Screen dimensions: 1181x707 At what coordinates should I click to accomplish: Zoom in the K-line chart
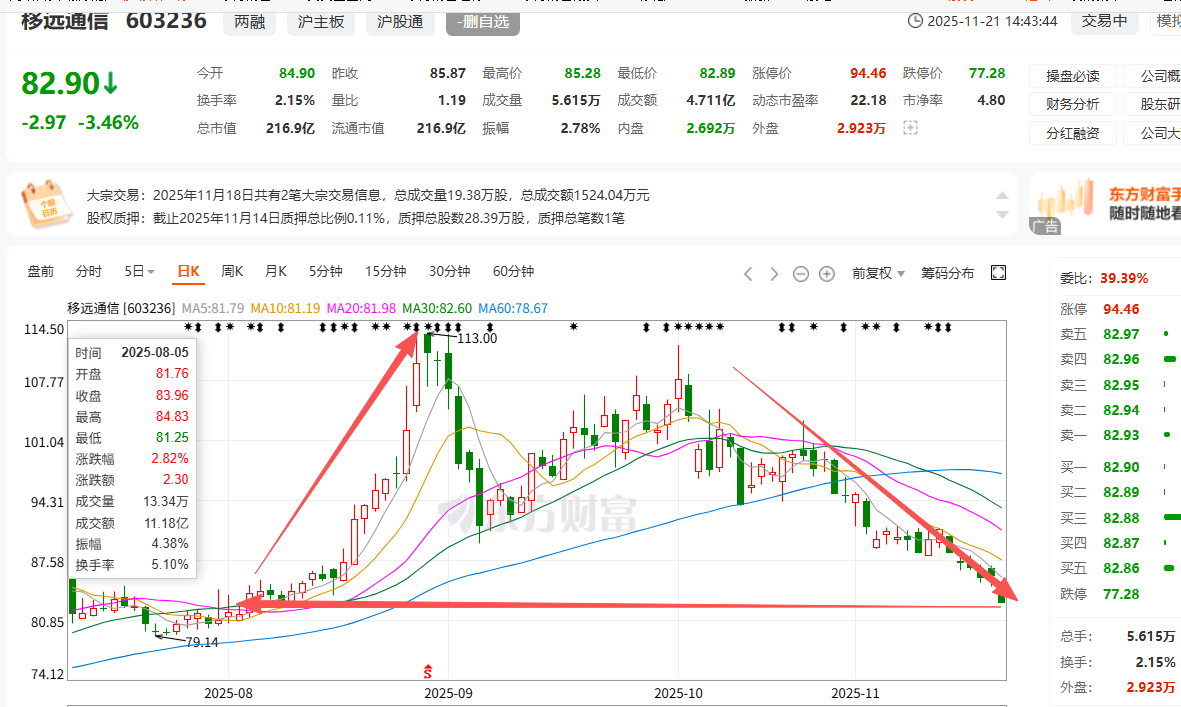coord(827,274)
